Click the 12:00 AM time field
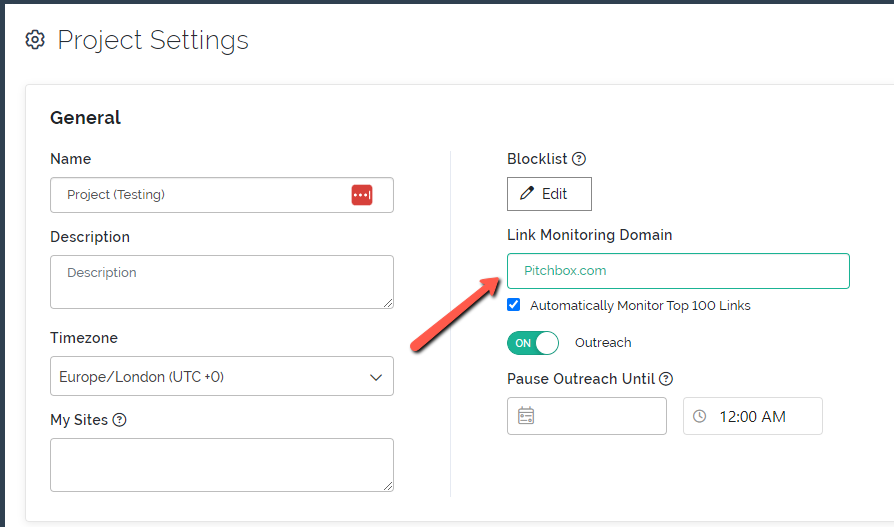The width and height of the screenshot is (894, 527). [753, 416]
